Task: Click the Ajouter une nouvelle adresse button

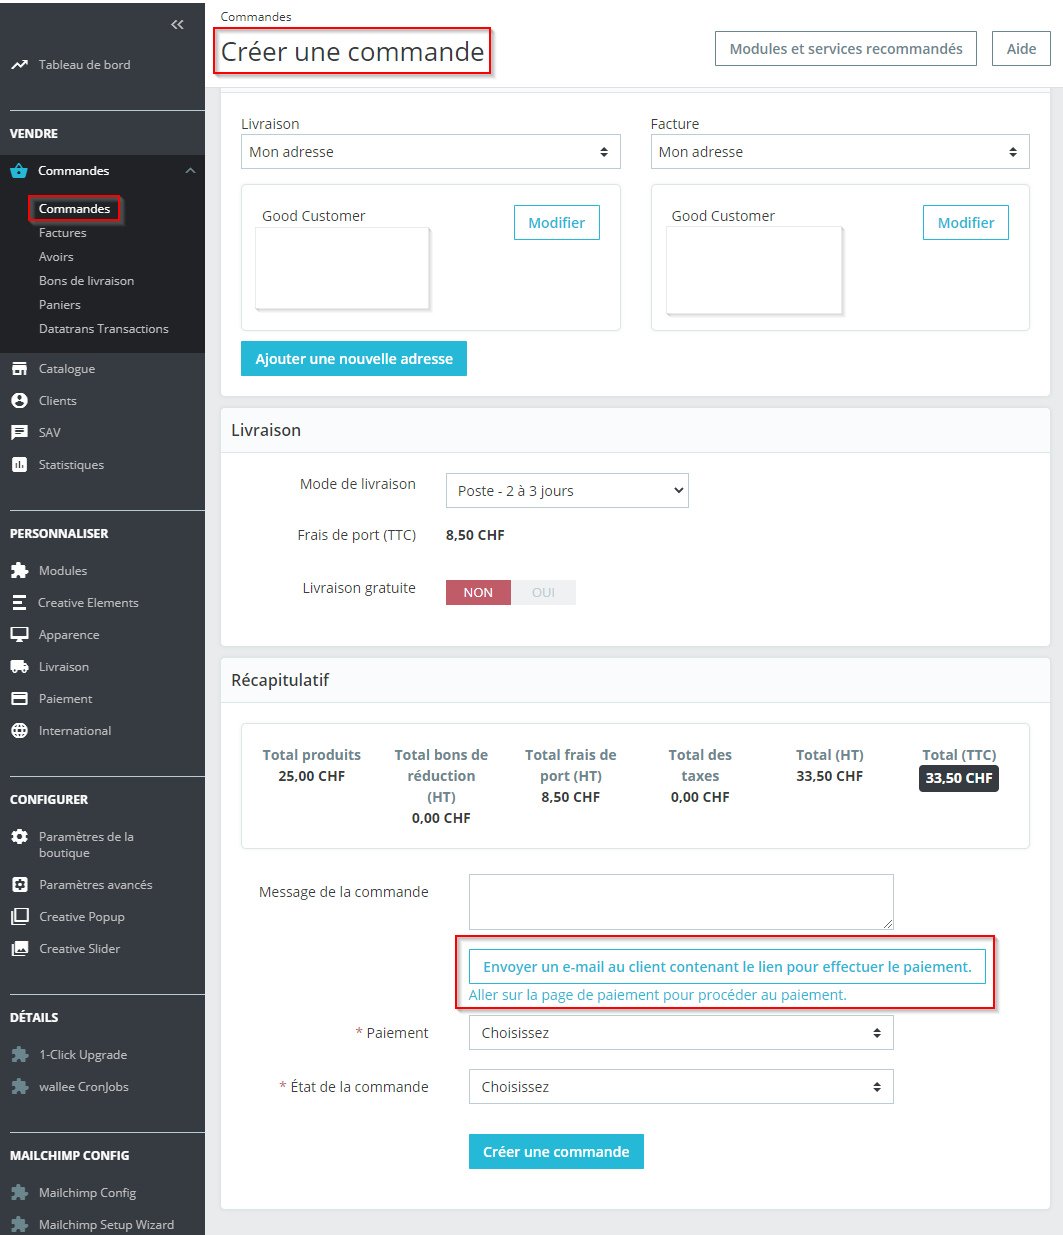Action: (354, 359)
